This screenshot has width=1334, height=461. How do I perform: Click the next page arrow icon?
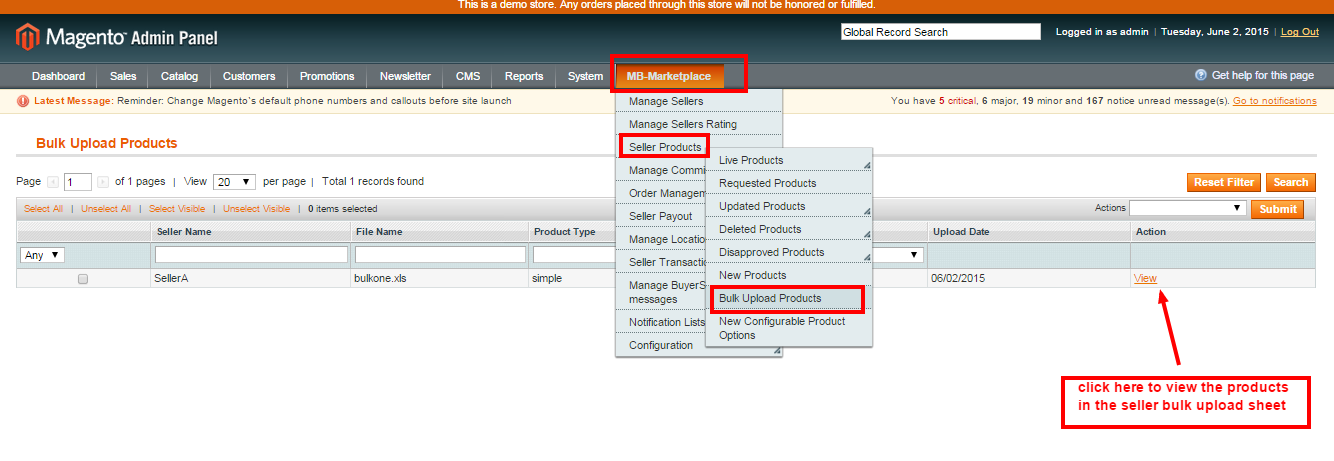[x=103, y=182]
